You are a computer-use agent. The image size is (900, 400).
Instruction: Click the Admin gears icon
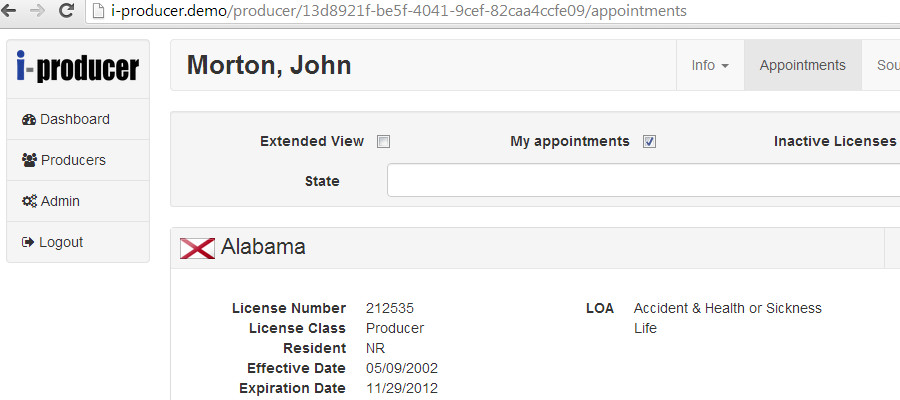click(x=29, y=201)
